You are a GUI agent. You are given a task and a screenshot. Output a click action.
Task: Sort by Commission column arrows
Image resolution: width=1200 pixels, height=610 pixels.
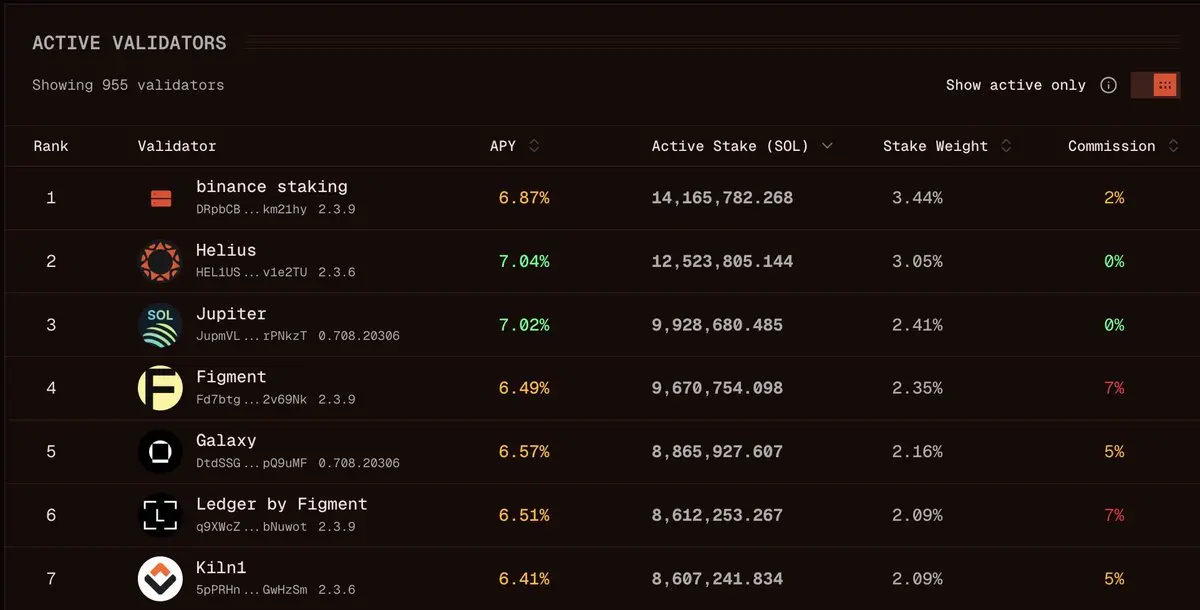[1173, 146]
